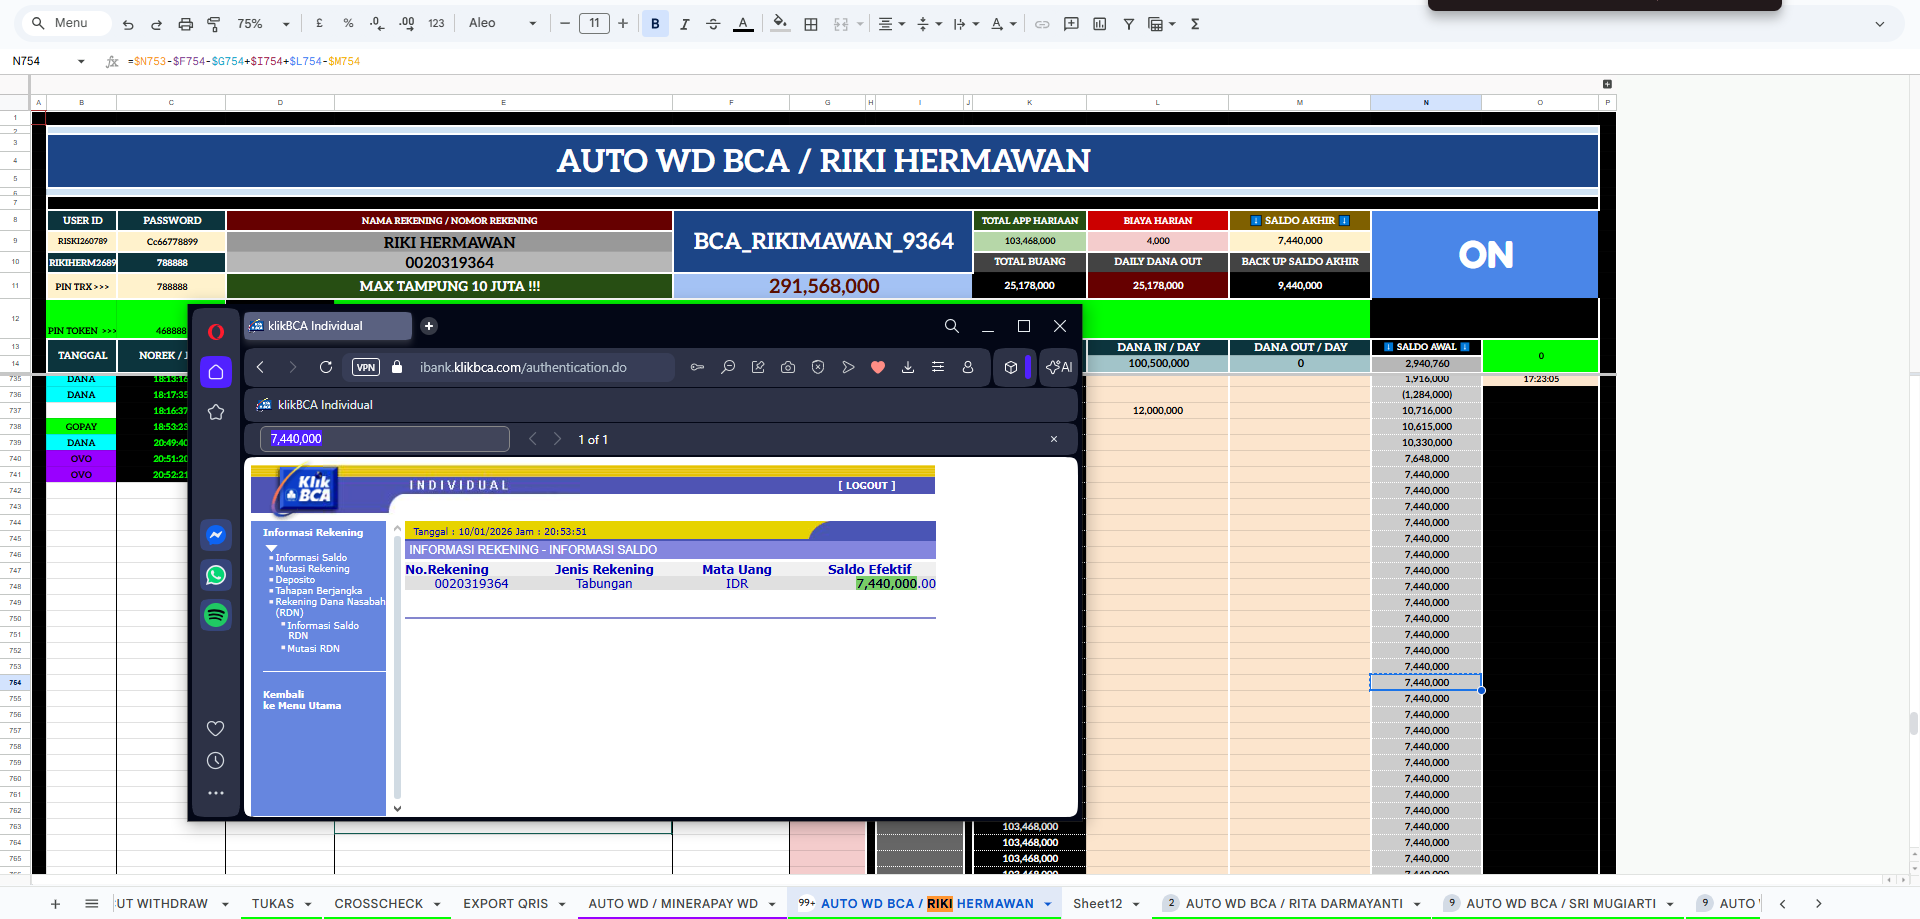This screenshot has height=919, width=1920.
Task: Increase decimal places
Action: tap(406, 23)
